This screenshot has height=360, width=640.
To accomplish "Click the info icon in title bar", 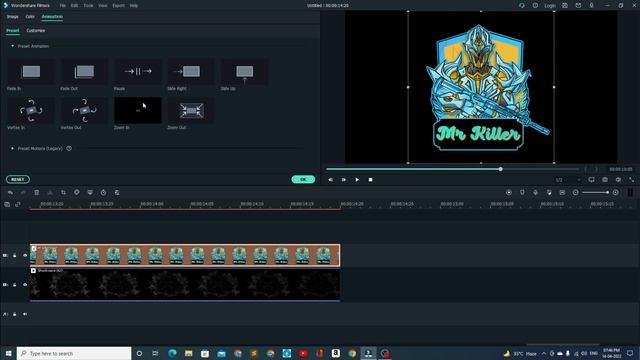I will click(535, 6).
